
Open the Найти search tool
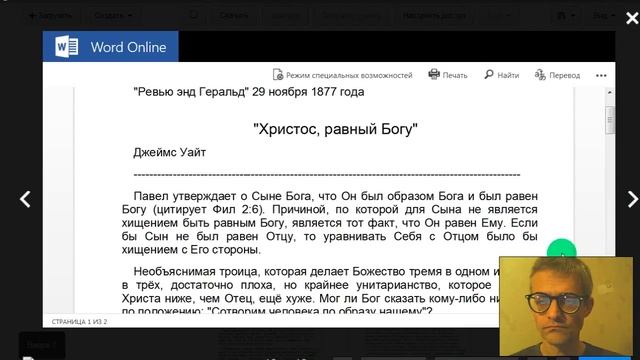pos(502,75)
